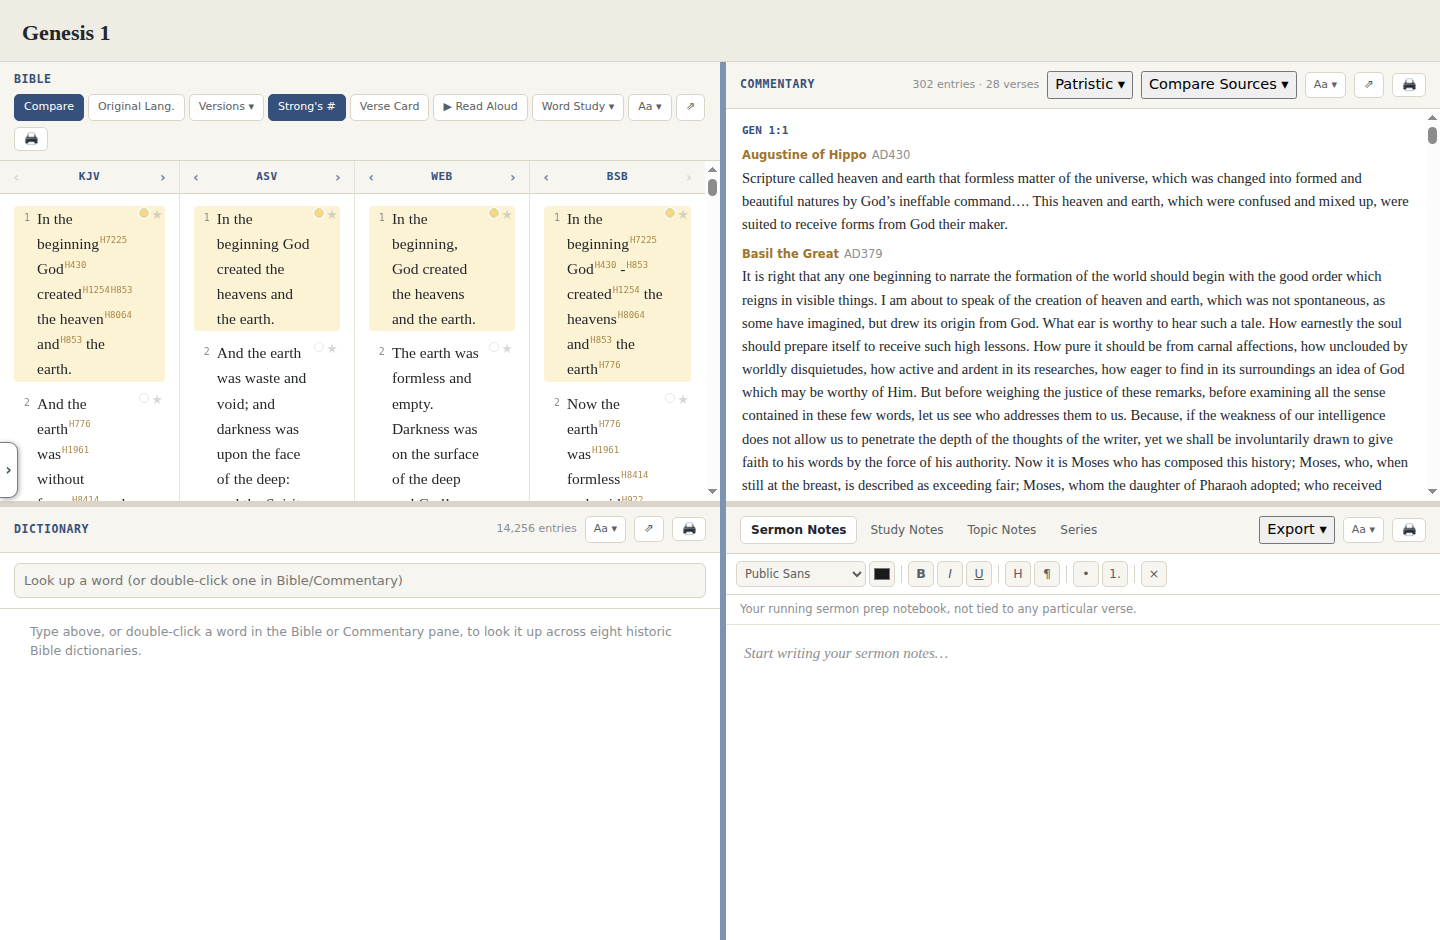Screen dimensions: 1440x940
Task: Apply bold formatting in sermon notes
Action: [x=921, y=574]
